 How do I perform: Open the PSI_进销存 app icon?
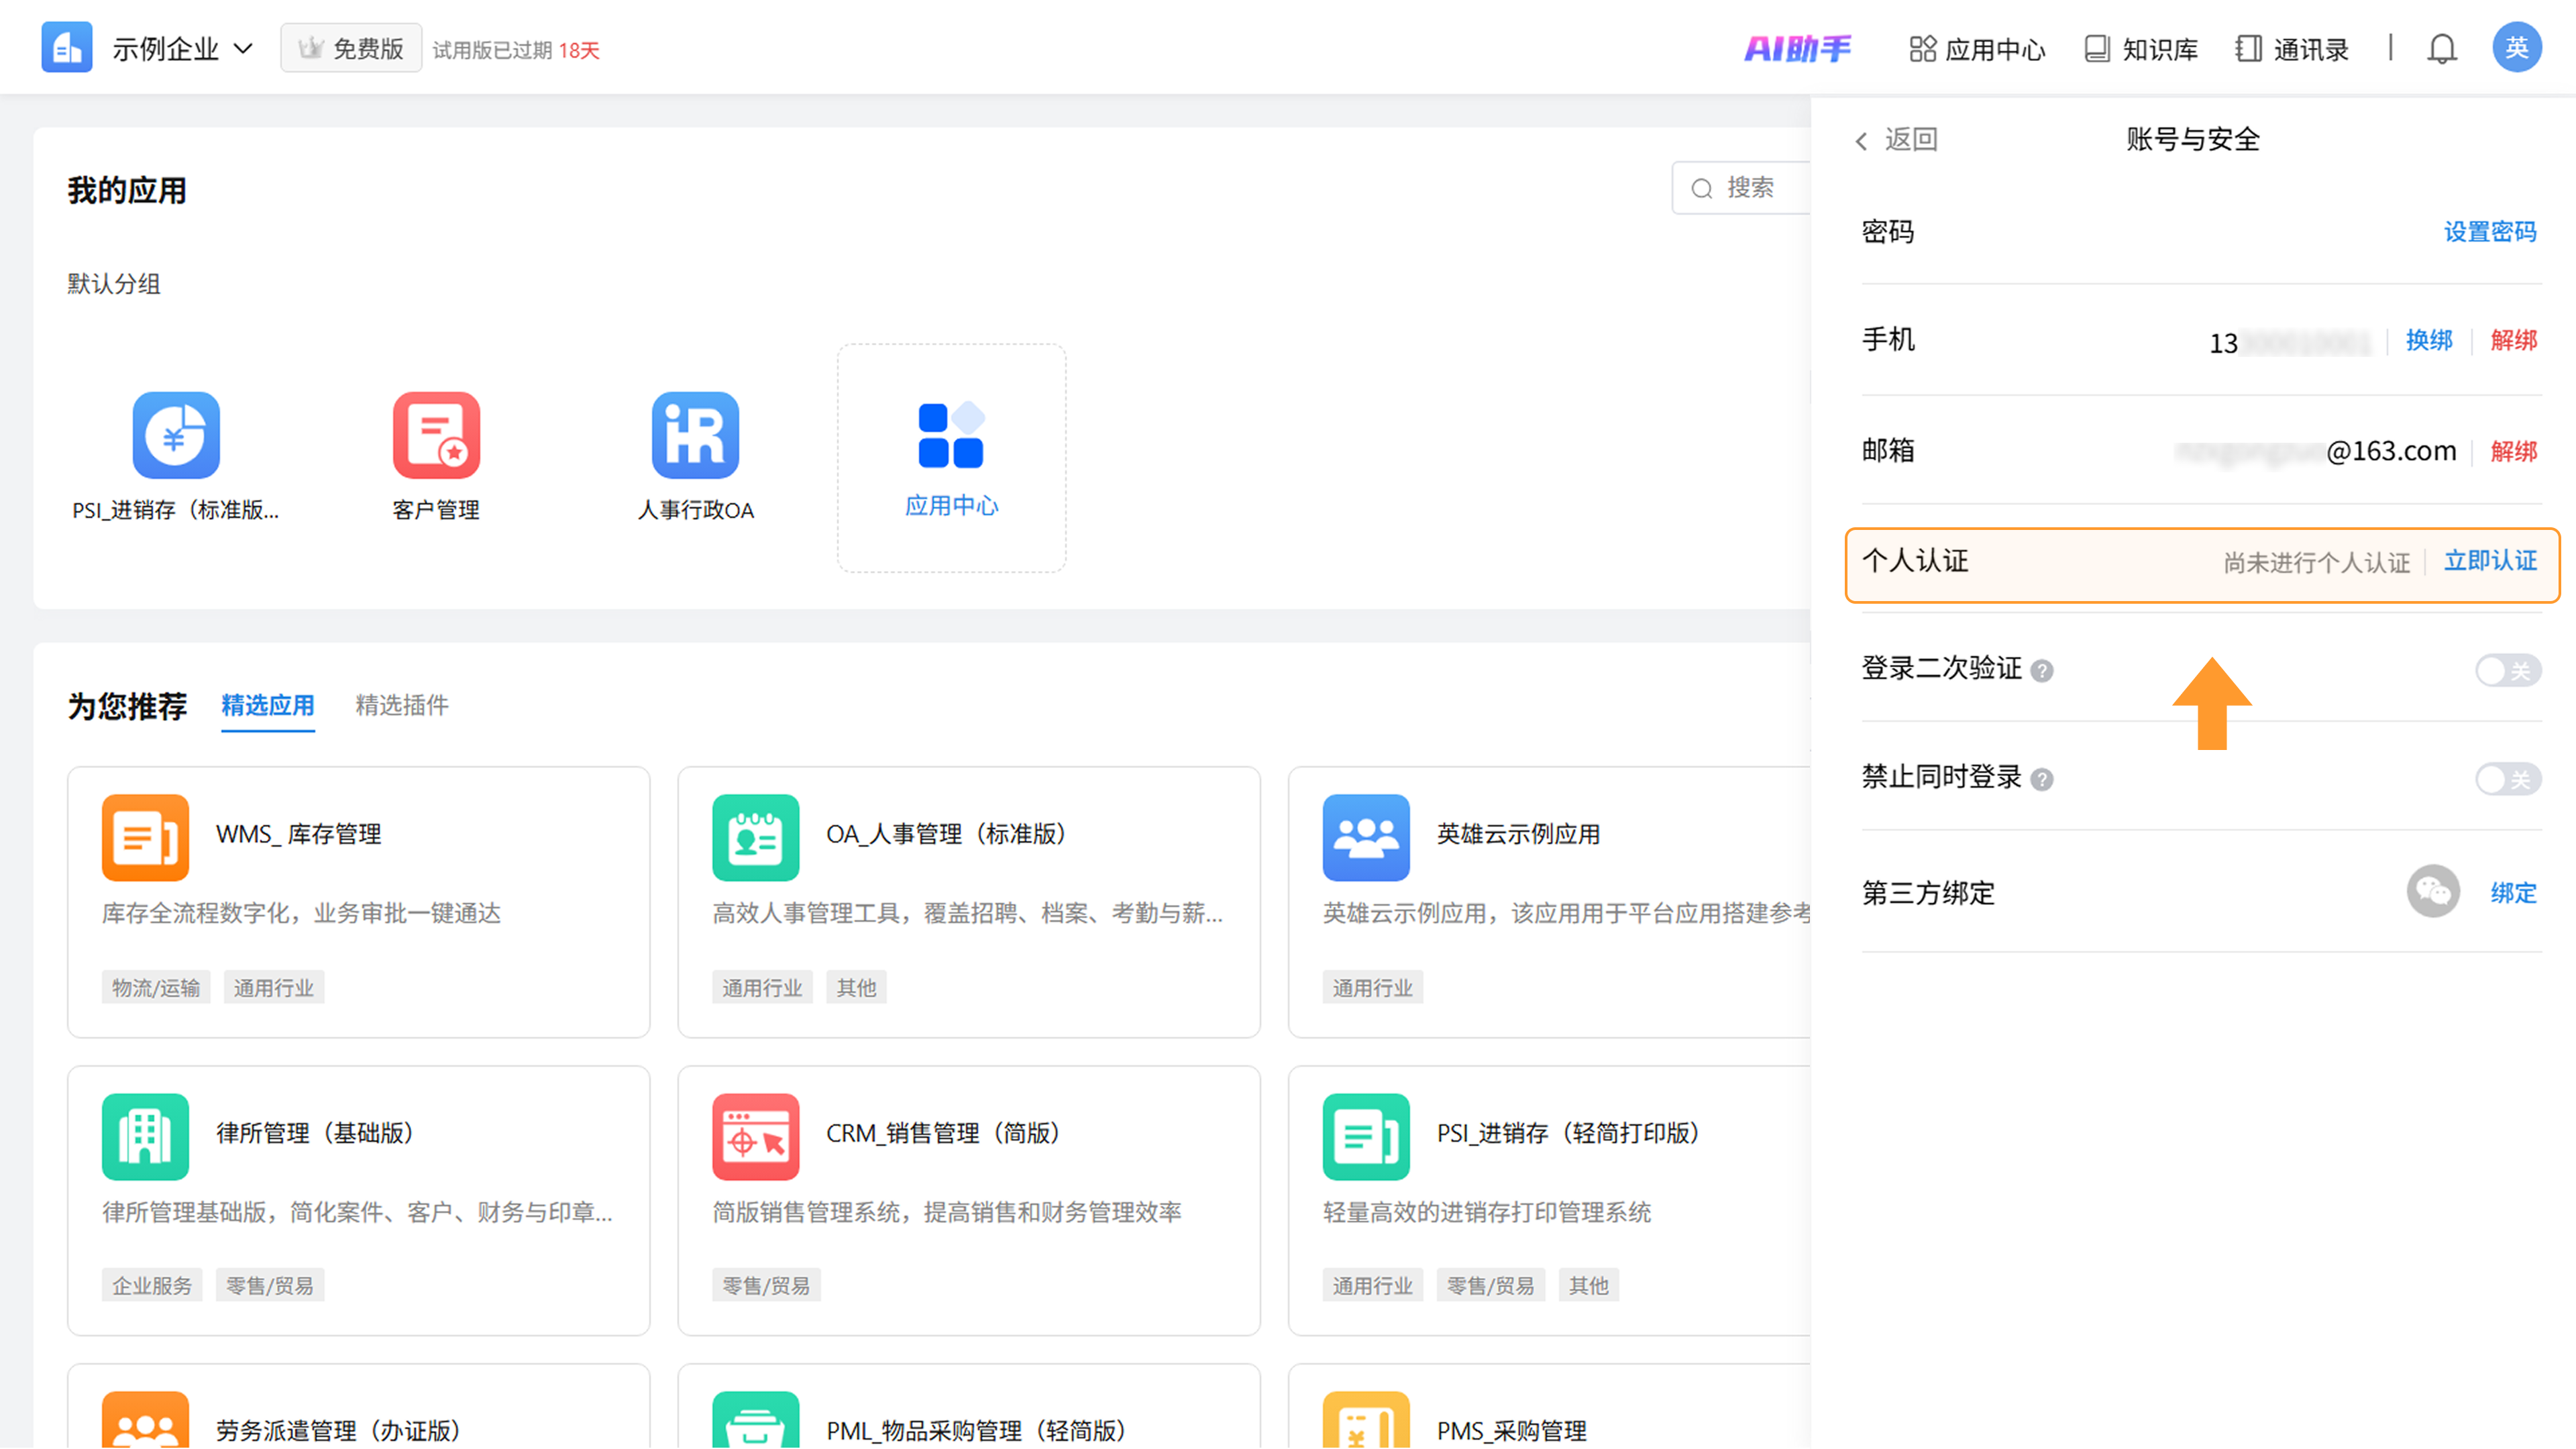tap(176, 435)
